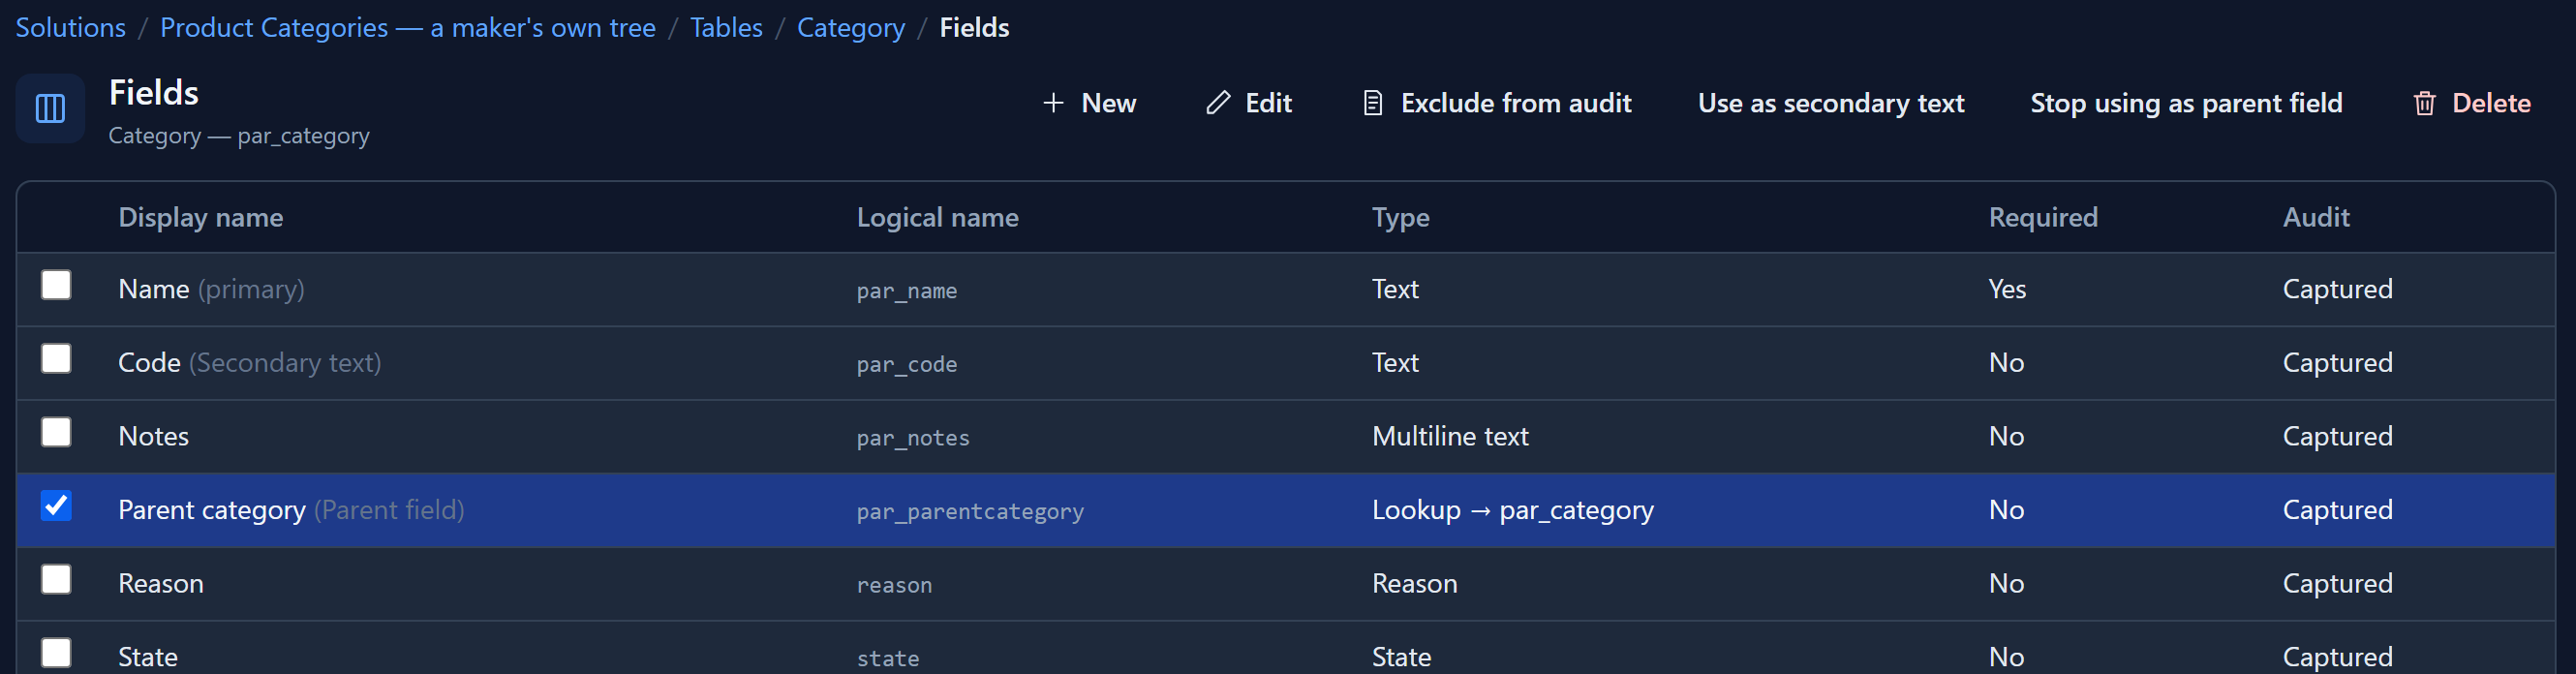Click par_notes logical name

(913, 438)
